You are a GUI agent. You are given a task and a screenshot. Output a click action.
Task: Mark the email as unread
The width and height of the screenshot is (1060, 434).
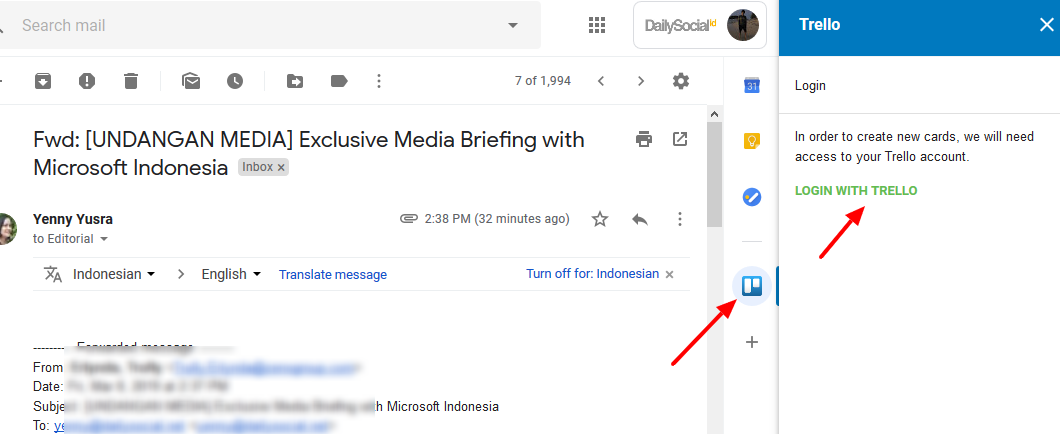tap(191, 81)
